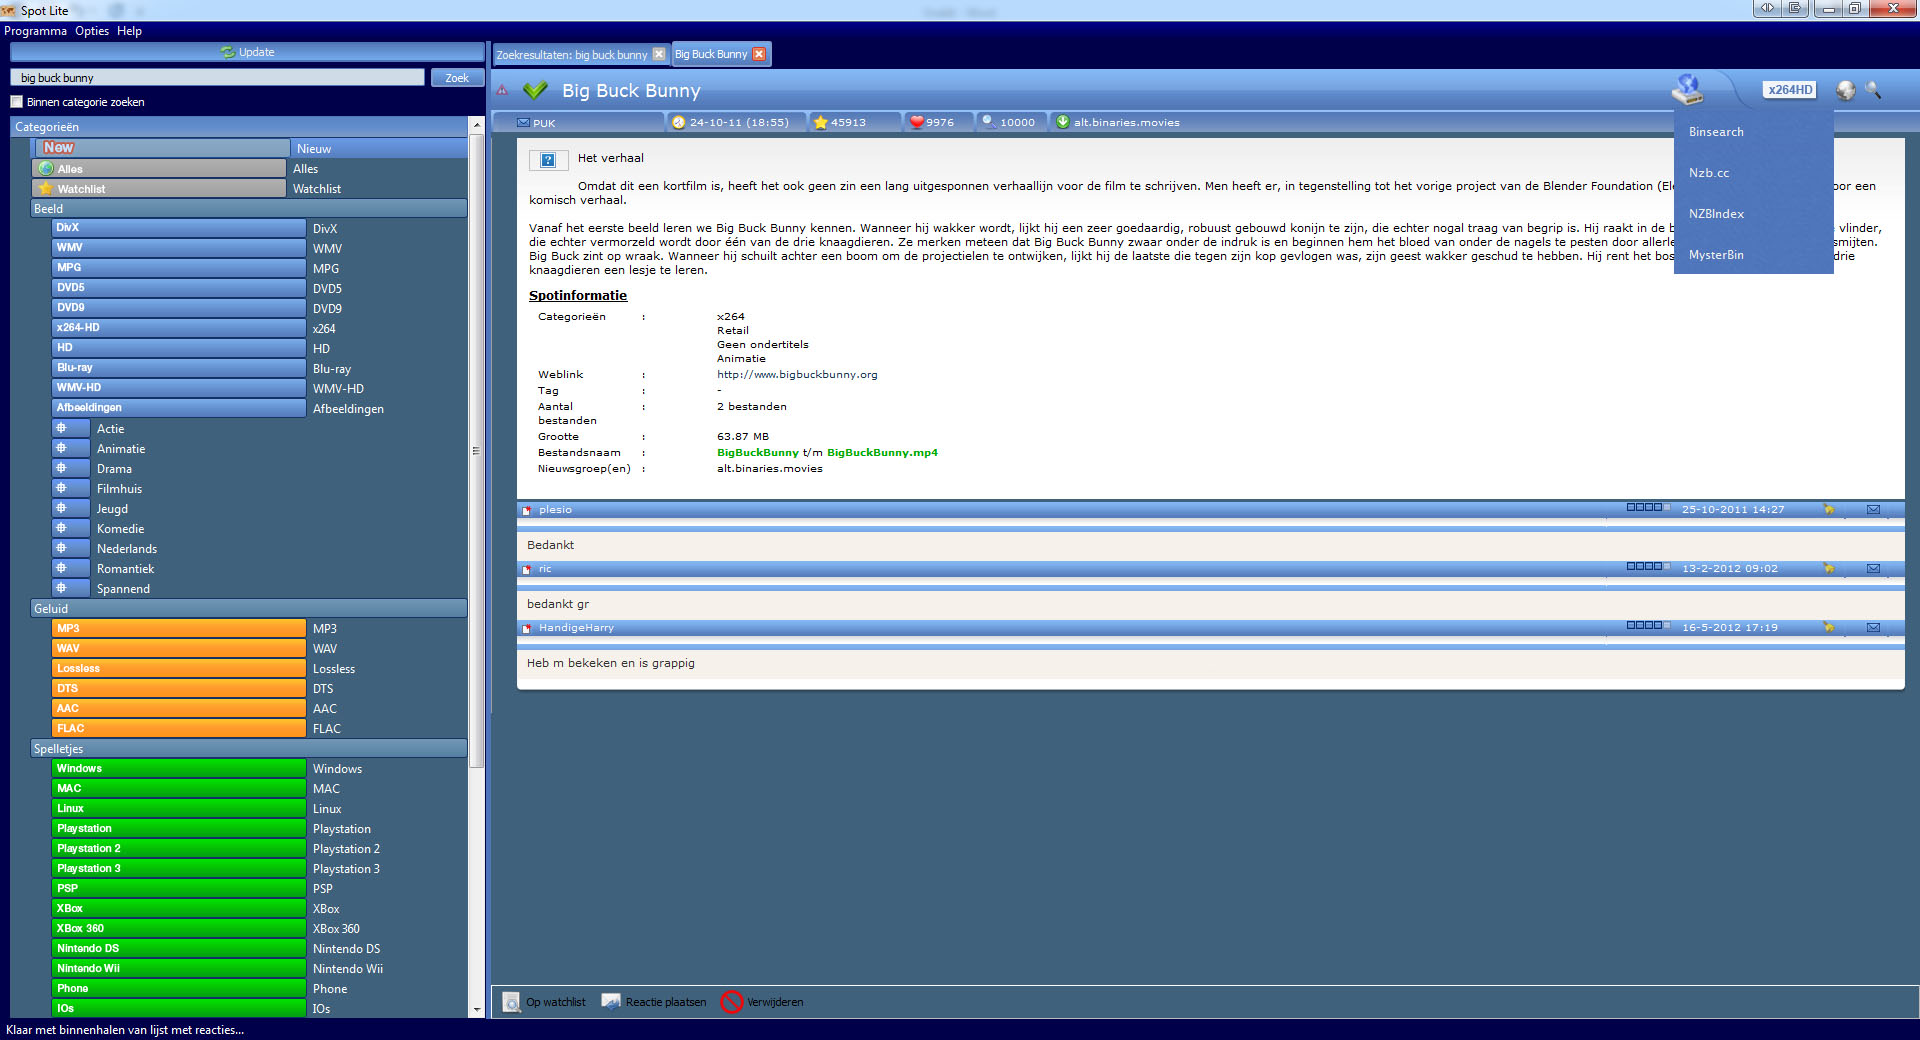This screenshot has width=1920, height=1040.
Task: Click the x264HD category badge
Action: point(1789,90)
